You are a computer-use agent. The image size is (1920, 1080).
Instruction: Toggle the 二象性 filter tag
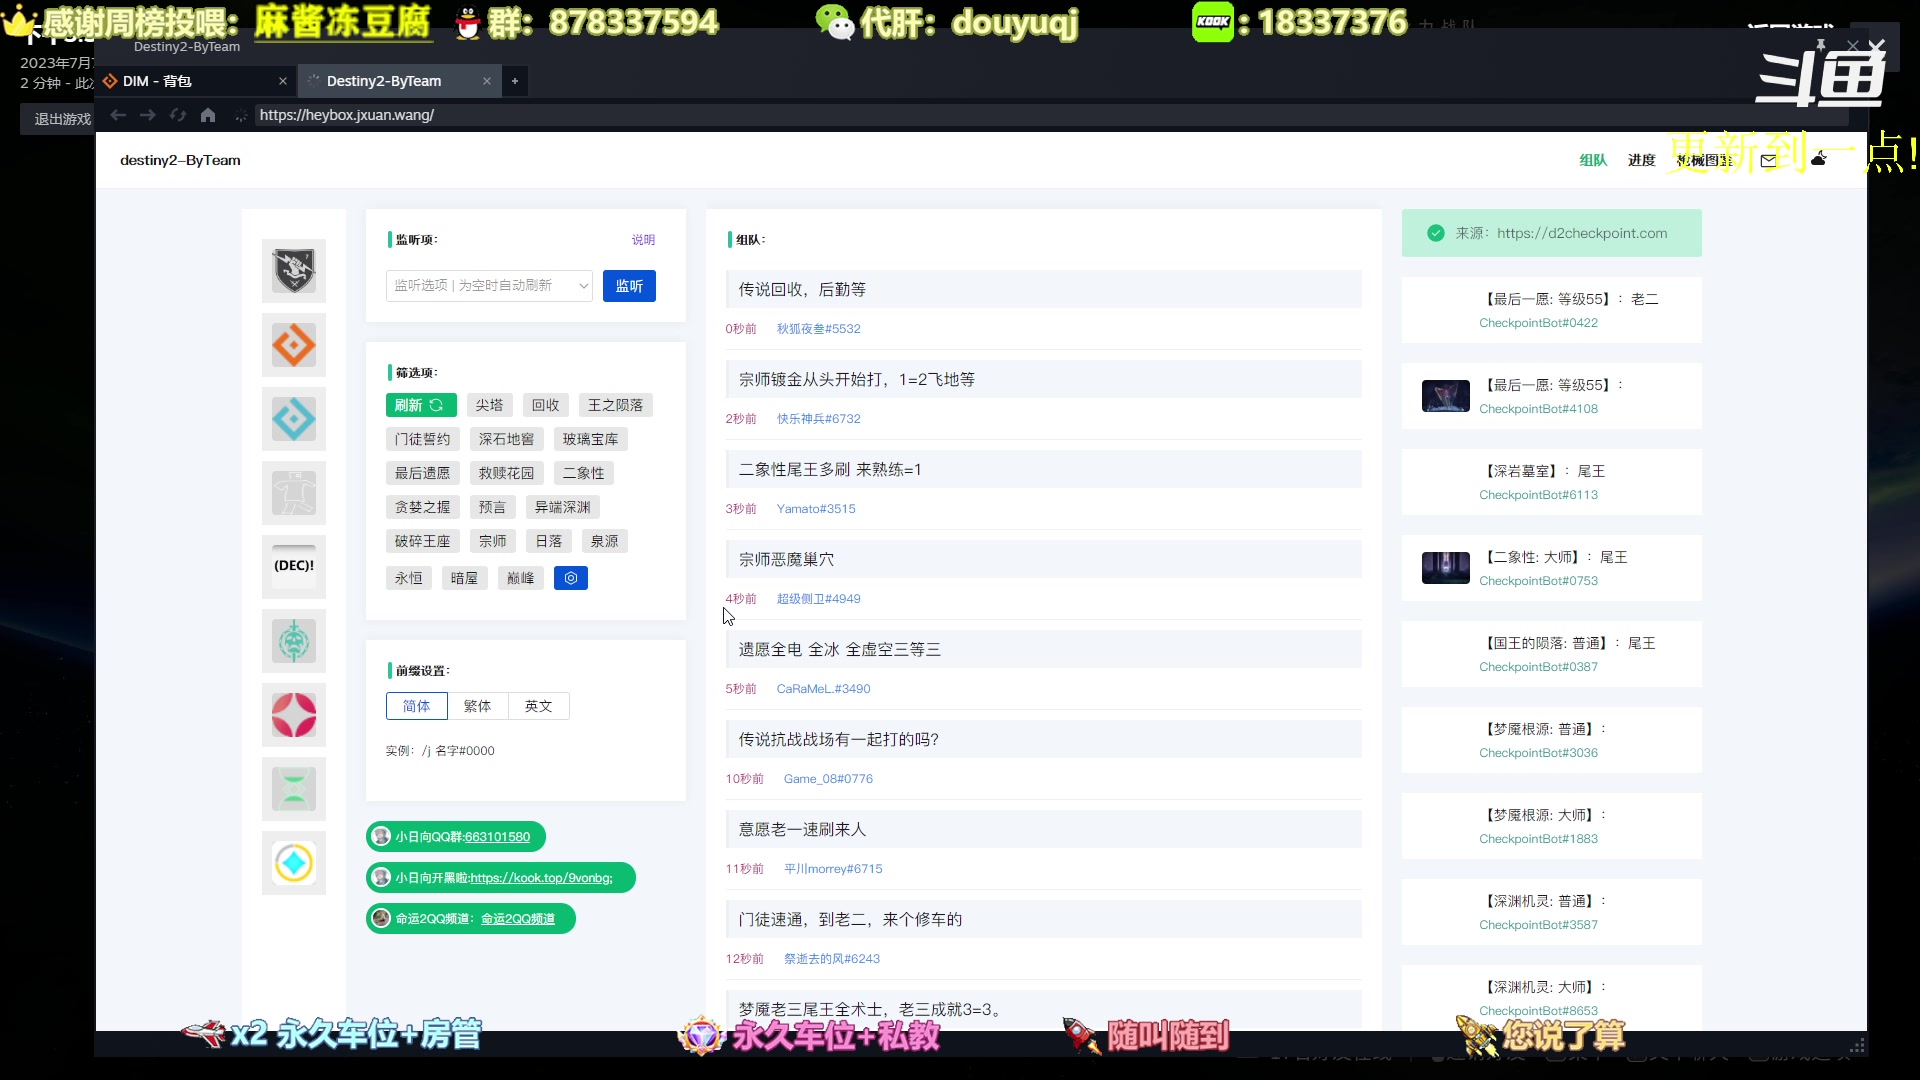(x=584, y=473)
